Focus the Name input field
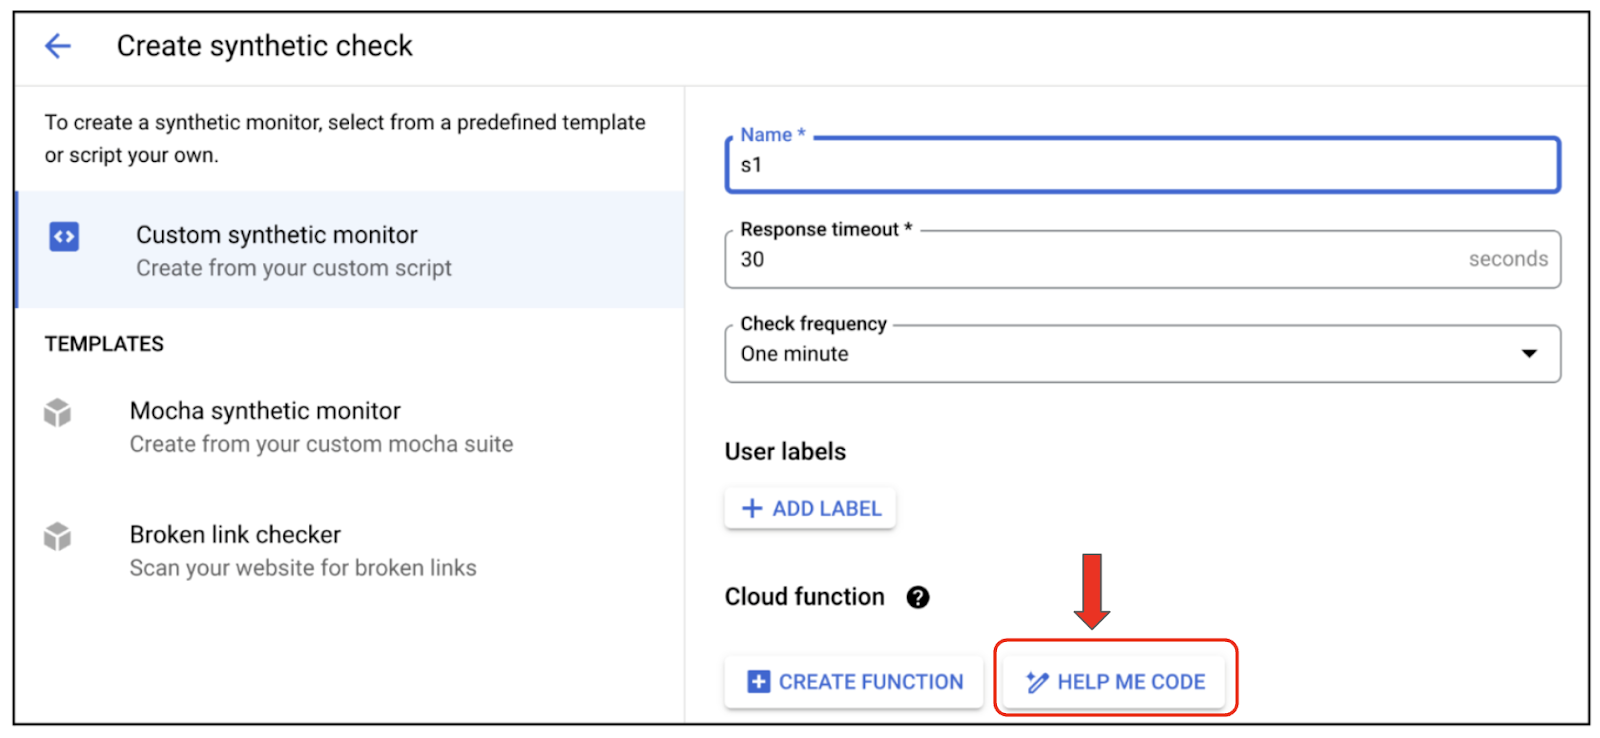Viewport: 1600px width, 738px height. 1140,166
